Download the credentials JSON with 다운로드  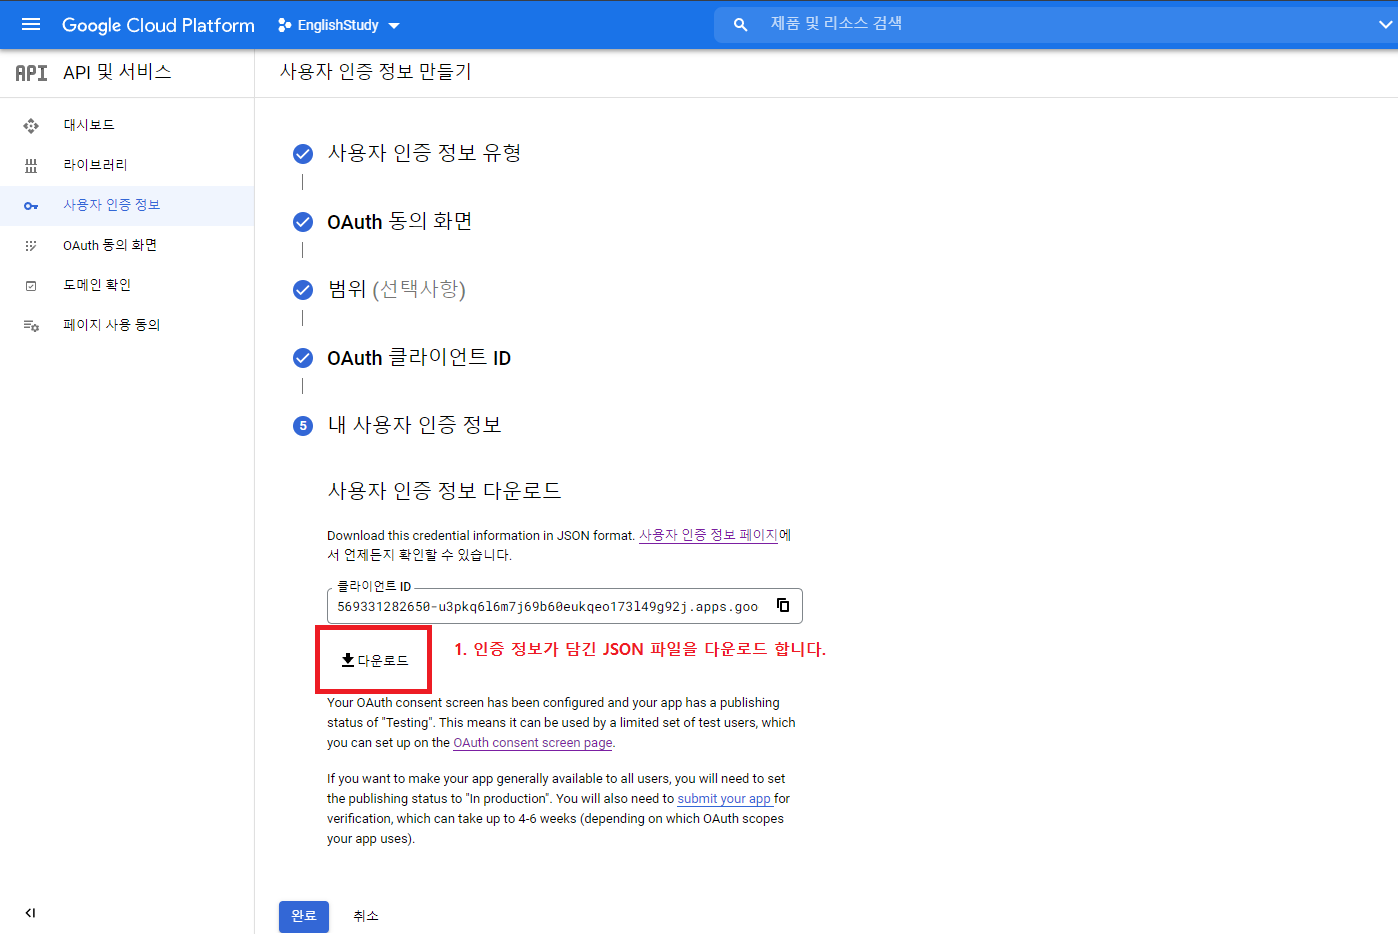click(375, 660)
